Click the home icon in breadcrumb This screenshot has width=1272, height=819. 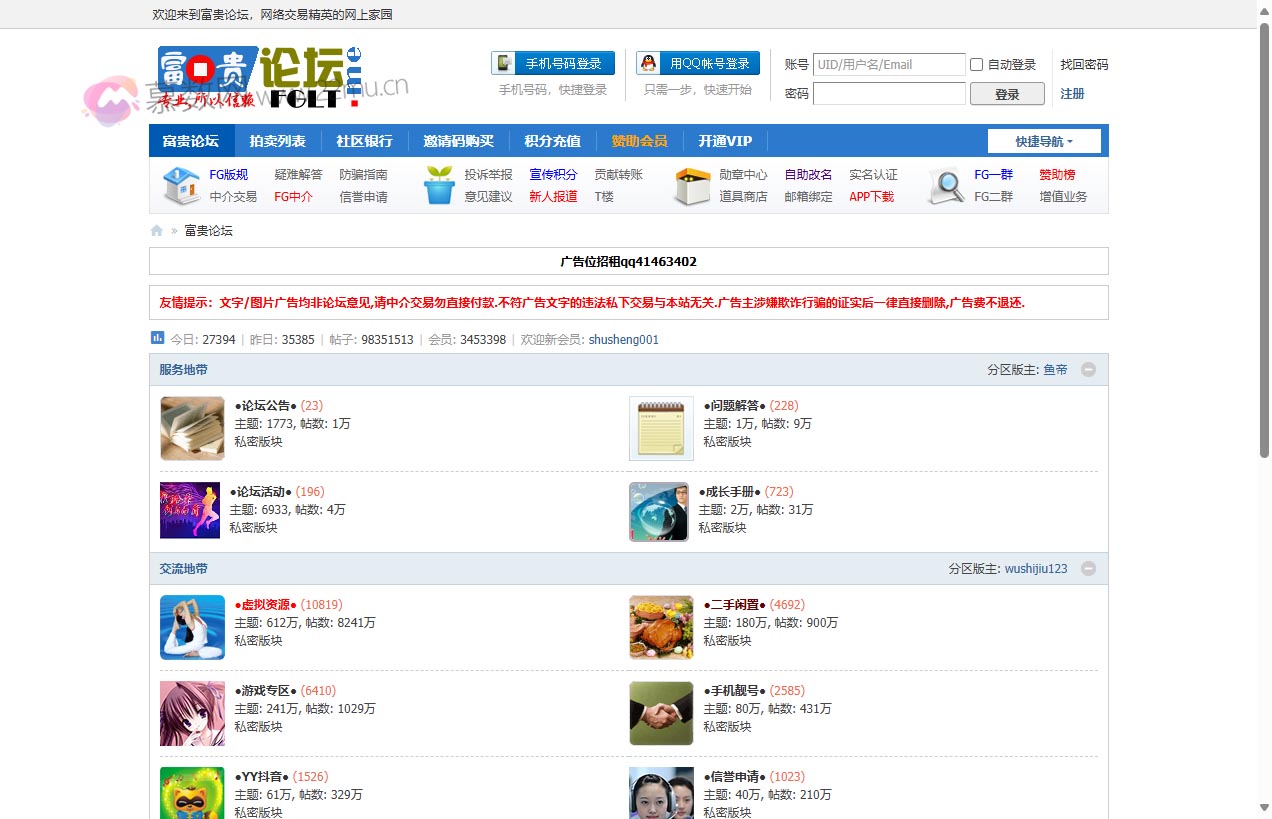[x=157, y=231]
